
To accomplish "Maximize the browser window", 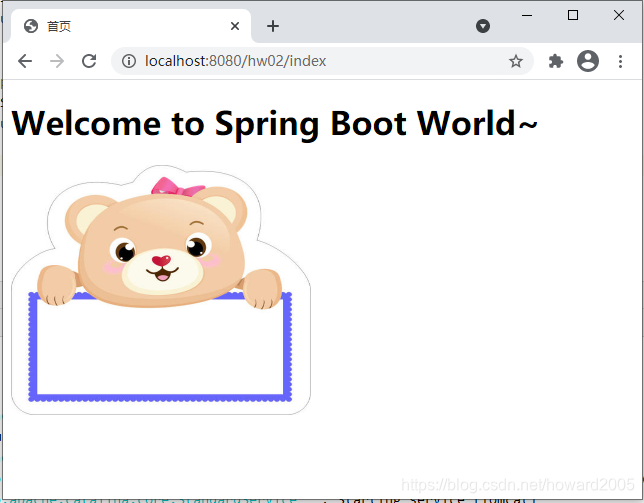I will [x=573, y=15].
